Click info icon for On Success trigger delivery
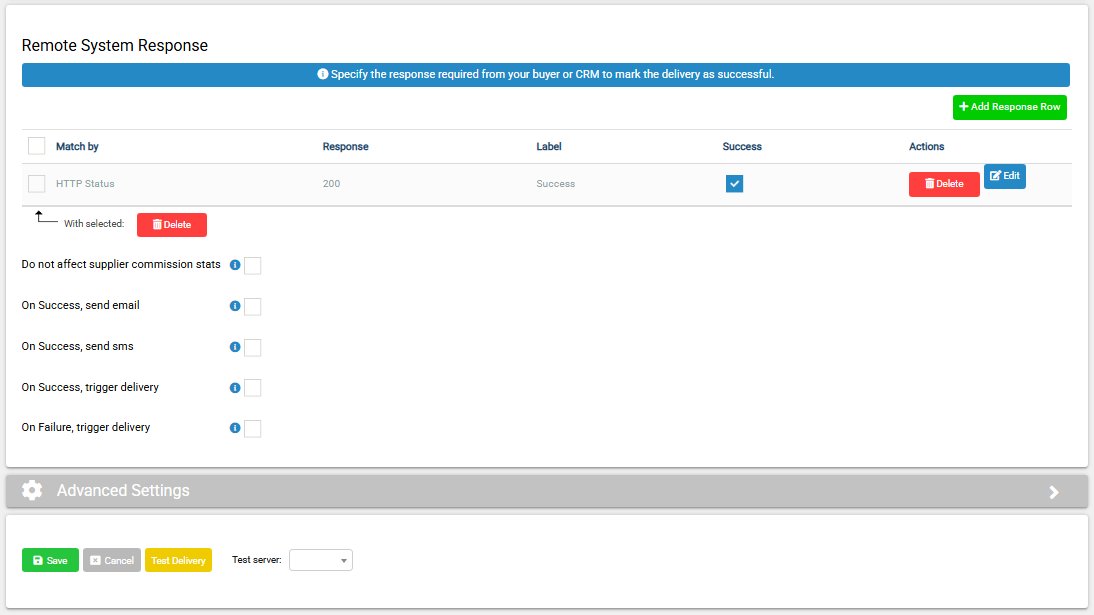 235,388
